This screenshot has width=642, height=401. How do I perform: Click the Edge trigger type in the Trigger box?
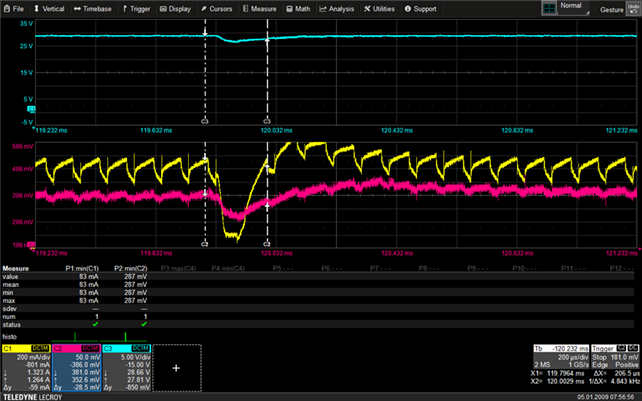[601, 365]
